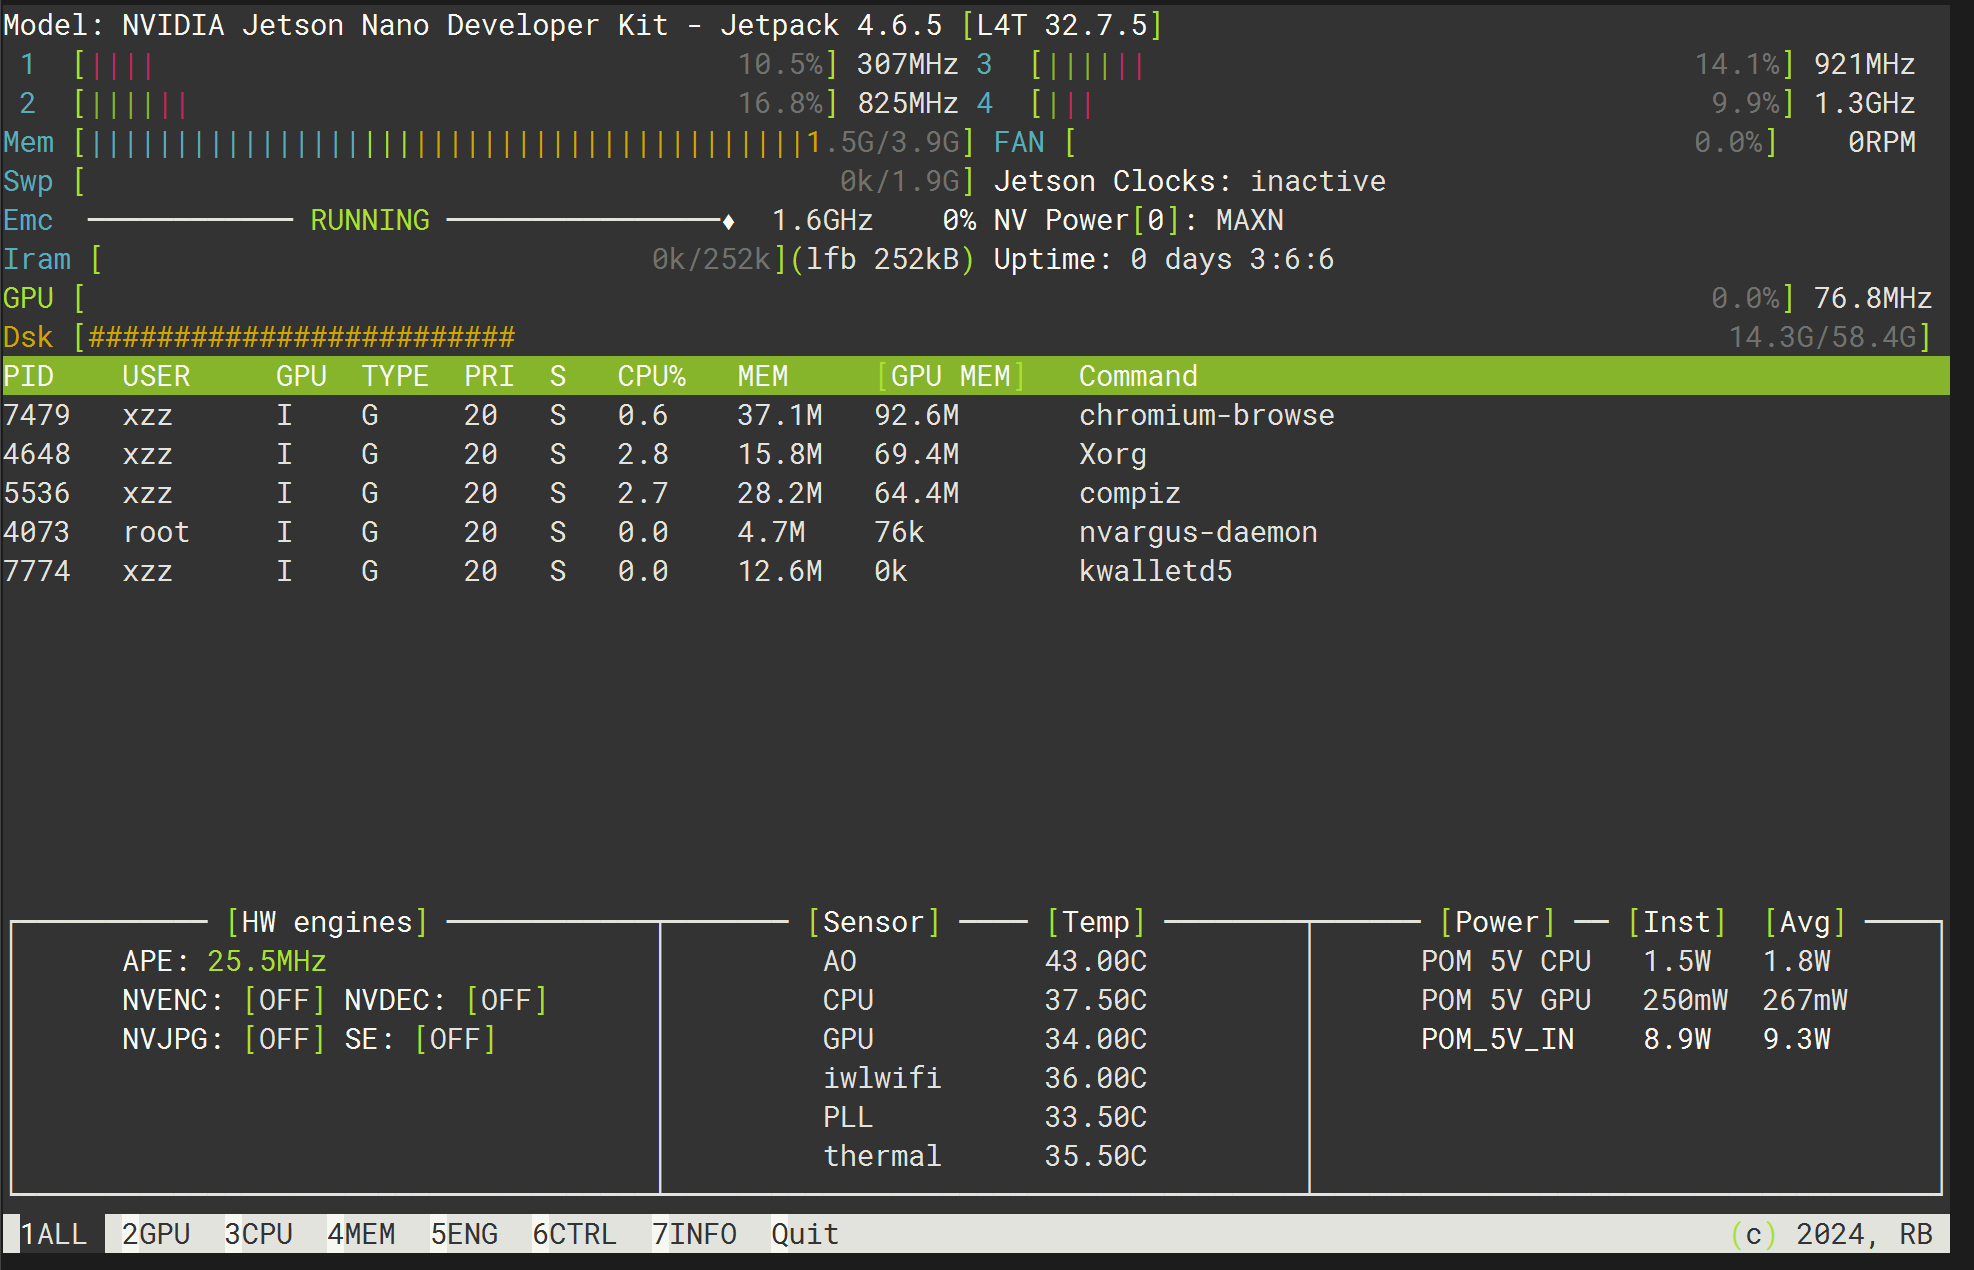Screen dimensions: 1974x1270
Task: Sort processes by the CPU% column header
Action: (x=651, y=376)
